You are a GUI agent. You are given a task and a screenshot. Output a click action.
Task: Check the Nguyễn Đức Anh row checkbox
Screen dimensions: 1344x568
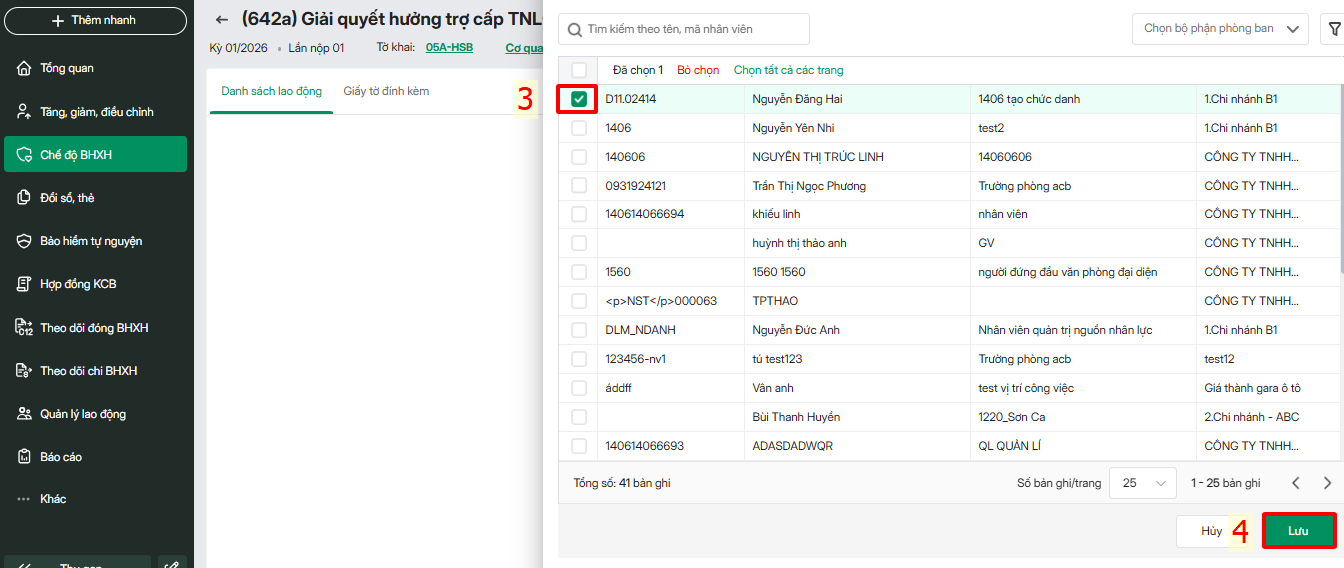click(579, 330)
